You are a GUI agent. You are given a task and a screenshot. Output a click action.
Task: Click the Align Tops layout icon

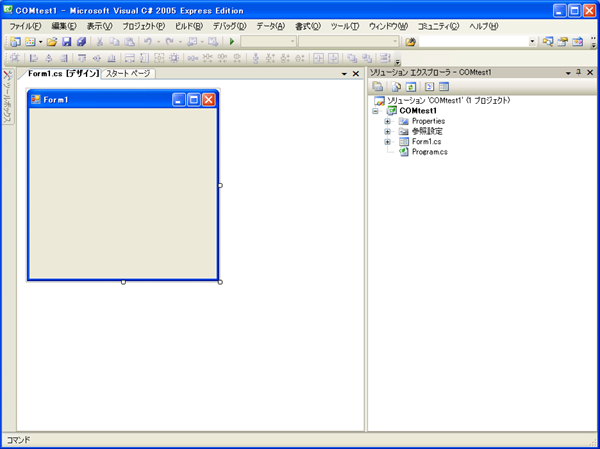(x=82, y=58)
